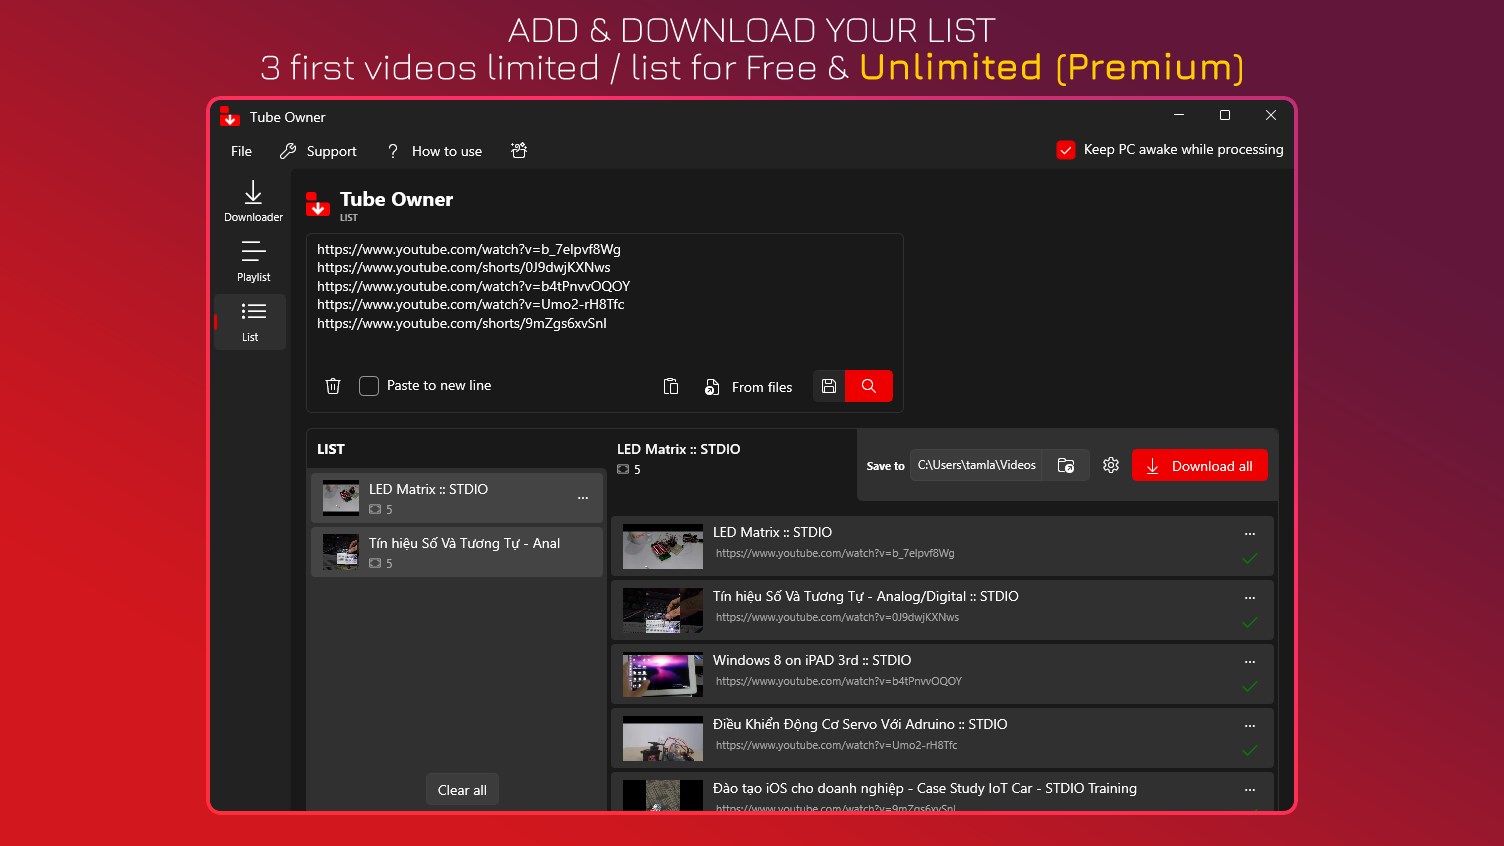The image size is (1504, 846).
Task: Open the Support menu
Action: 319,150
